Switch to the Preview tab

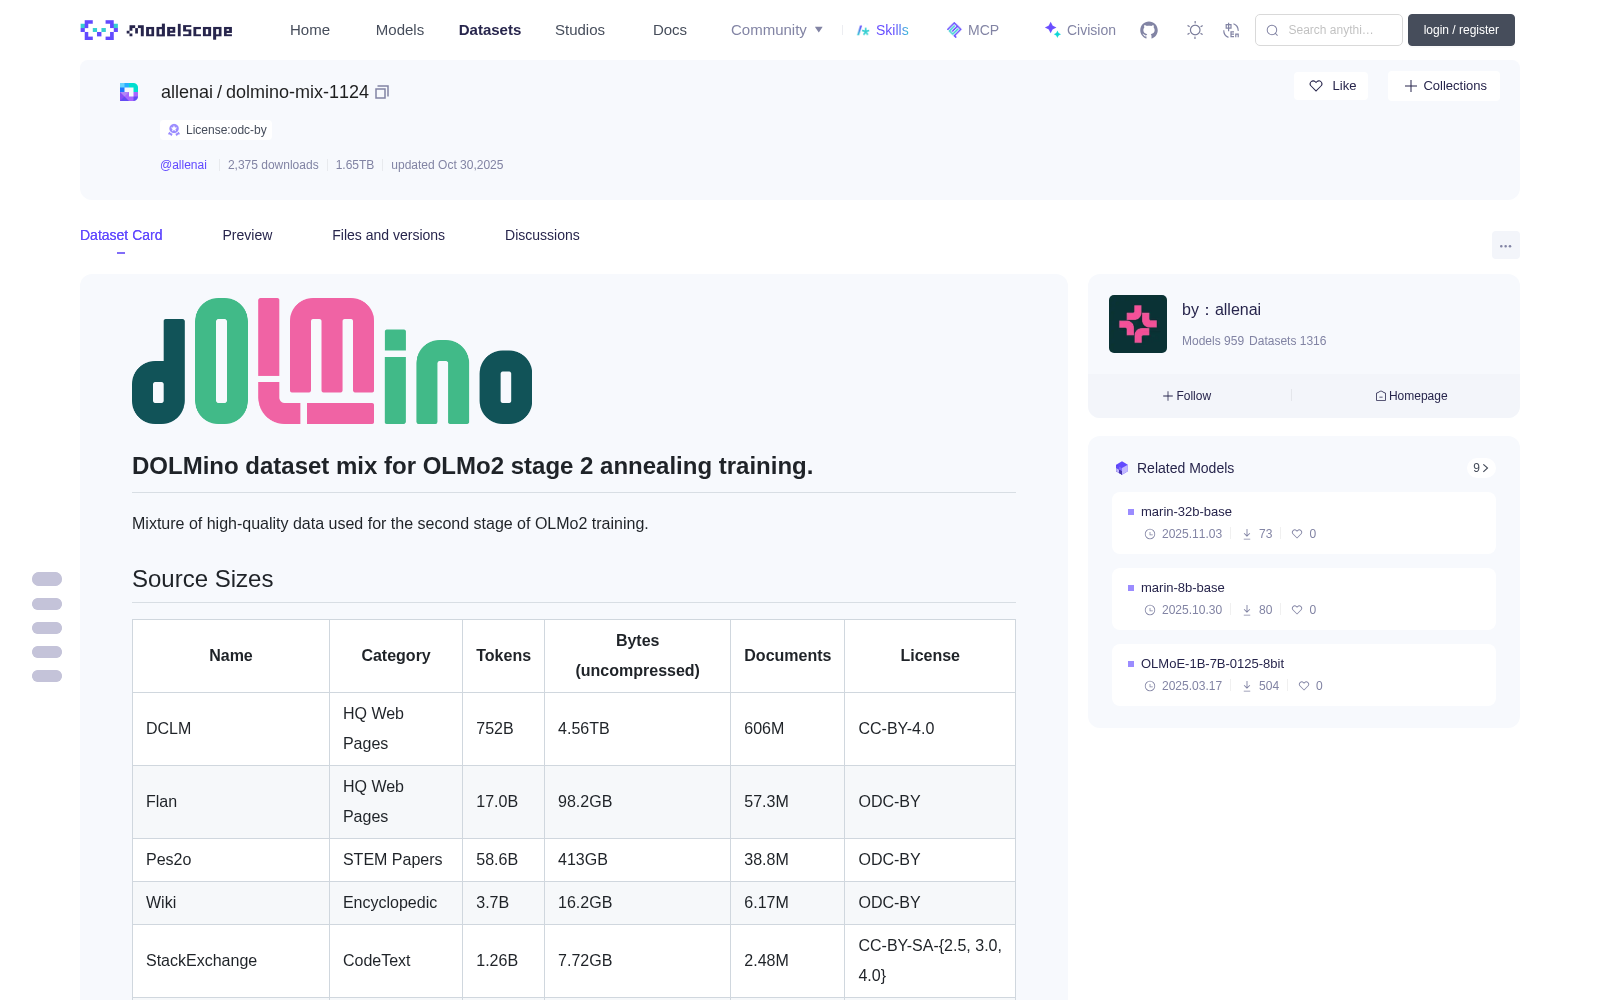pyautogui.click(x=247, y=235)
